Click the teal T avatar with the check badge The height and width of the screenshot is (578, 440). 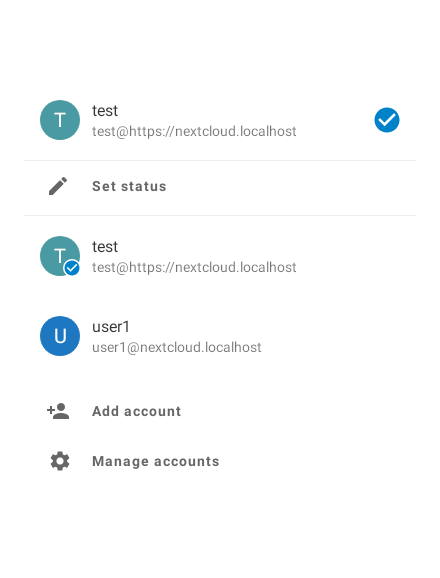[60, 256]
